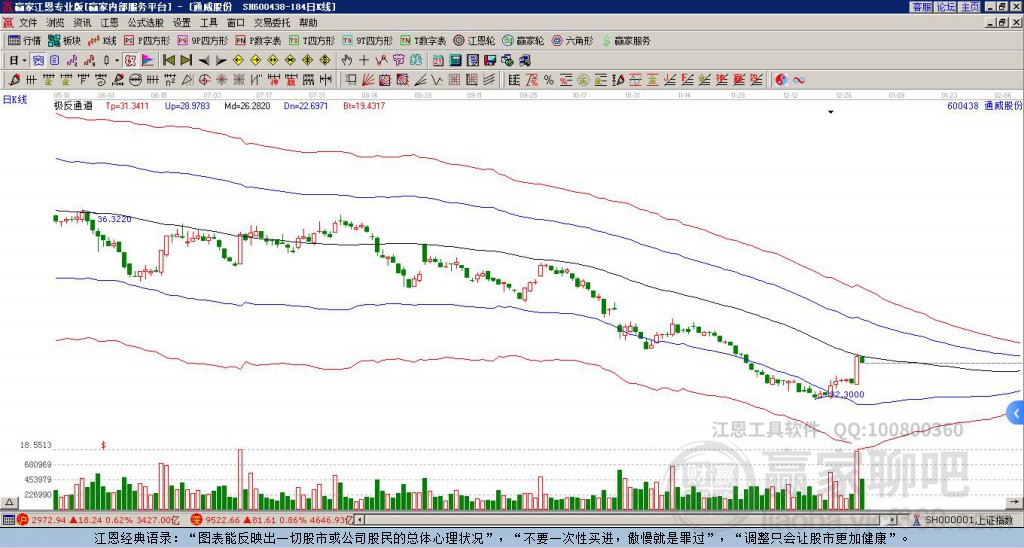
Task: Click the Md=26.2820 value
Action: point(247,105)
